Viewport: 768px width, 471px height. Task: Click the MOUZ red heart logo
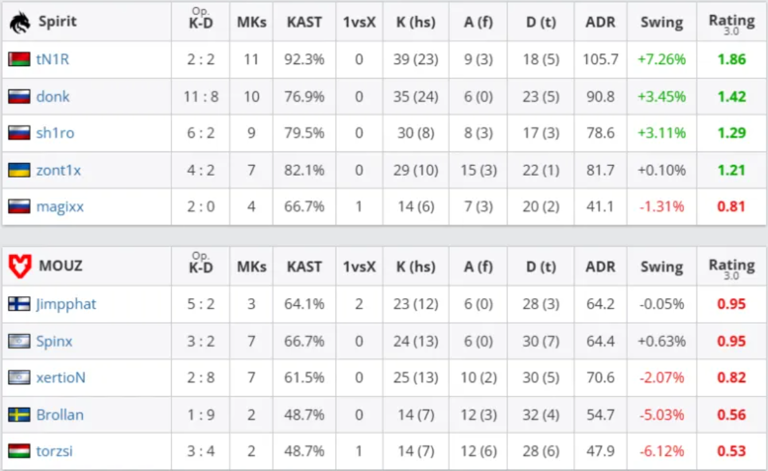20,266
